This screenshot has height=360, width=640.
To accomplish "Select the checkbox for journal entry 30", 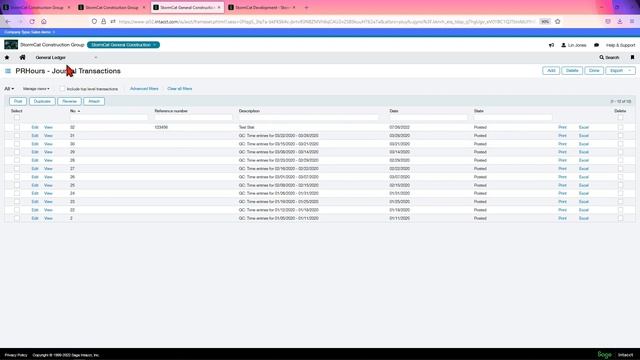I will (x=17, y=144).
